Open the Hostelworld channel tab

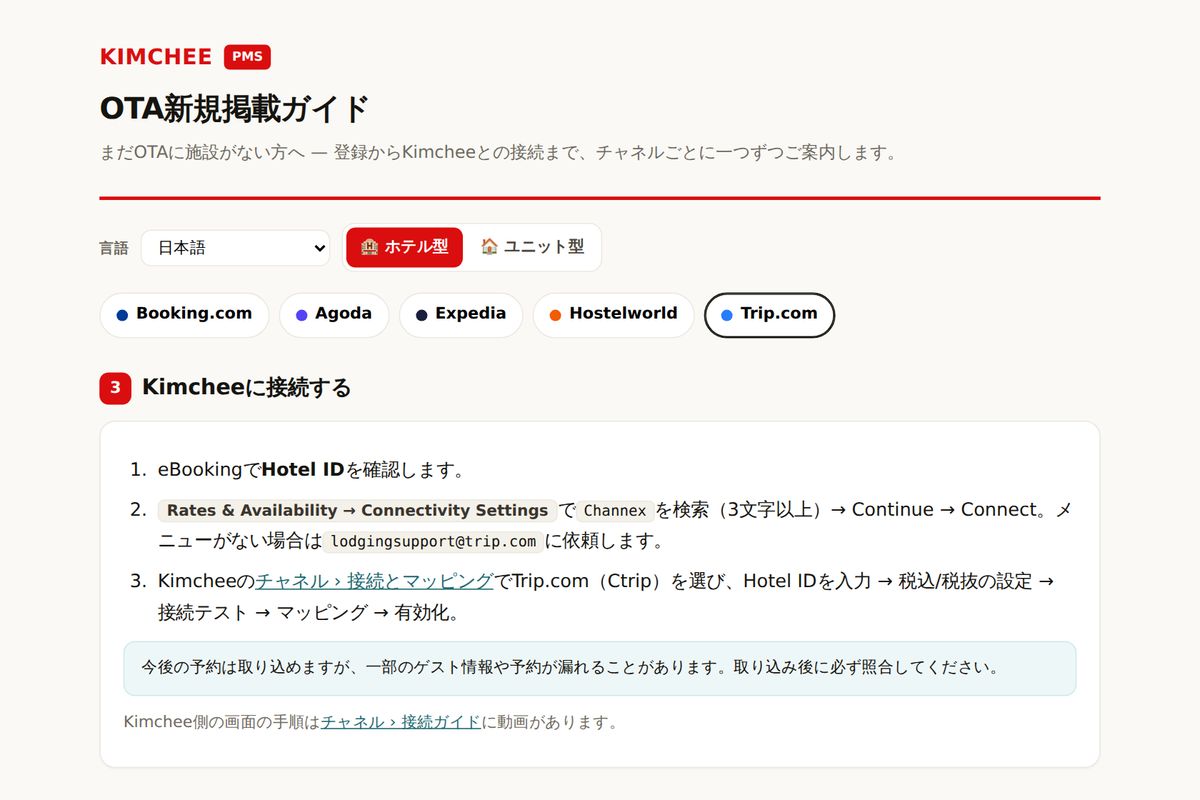point(613,315)
